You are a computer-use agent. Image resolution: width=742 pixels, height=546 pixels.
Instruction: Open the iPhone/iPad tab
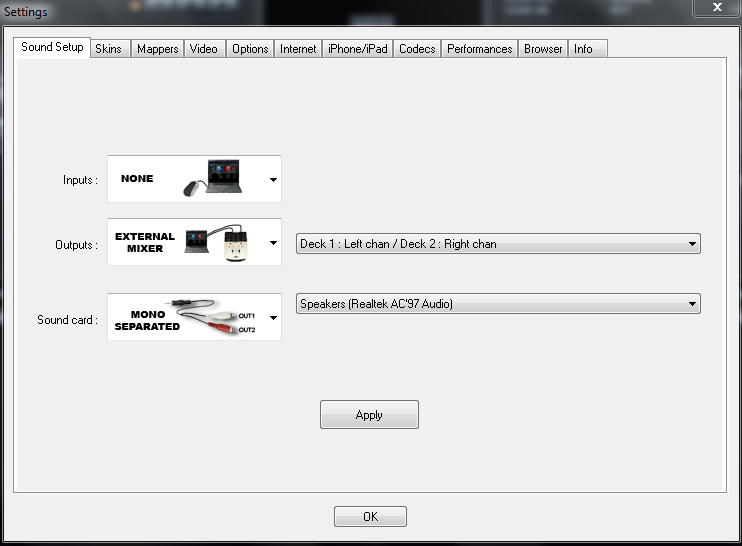click(x=357, y=49)
